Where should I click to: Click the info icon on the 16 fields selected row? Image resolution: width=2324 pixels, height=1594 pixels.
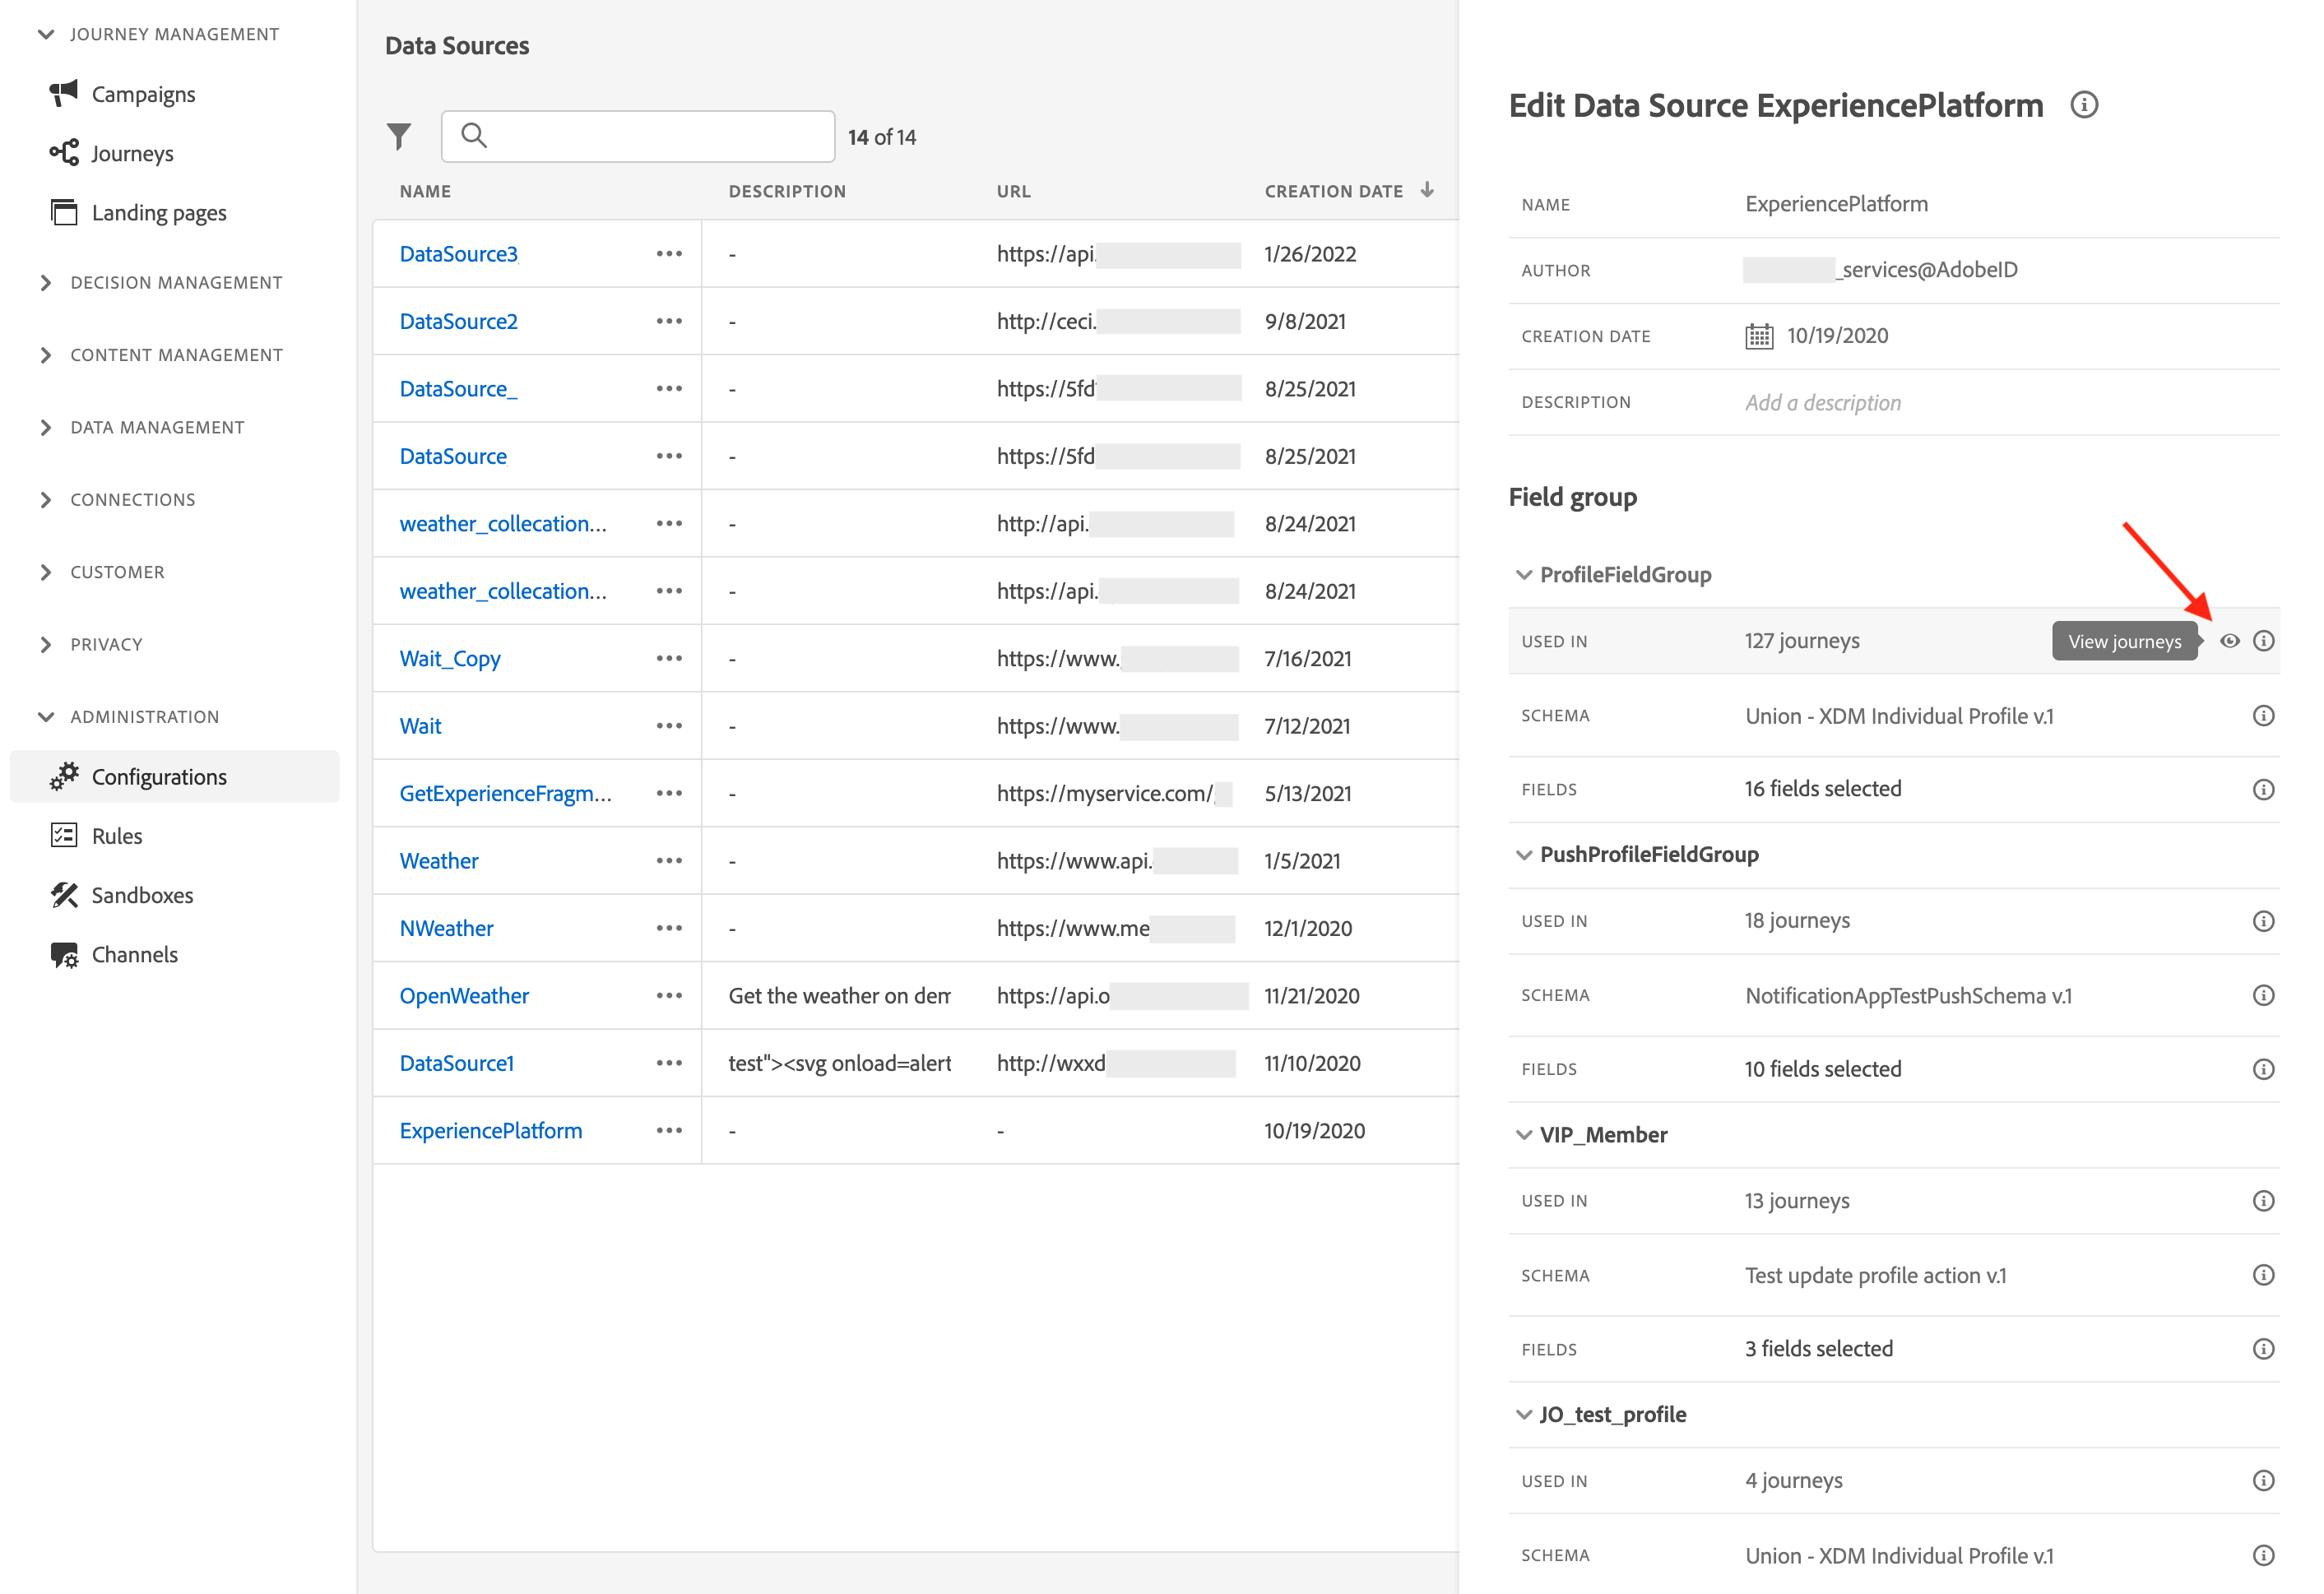click(x=2263, y=789)
